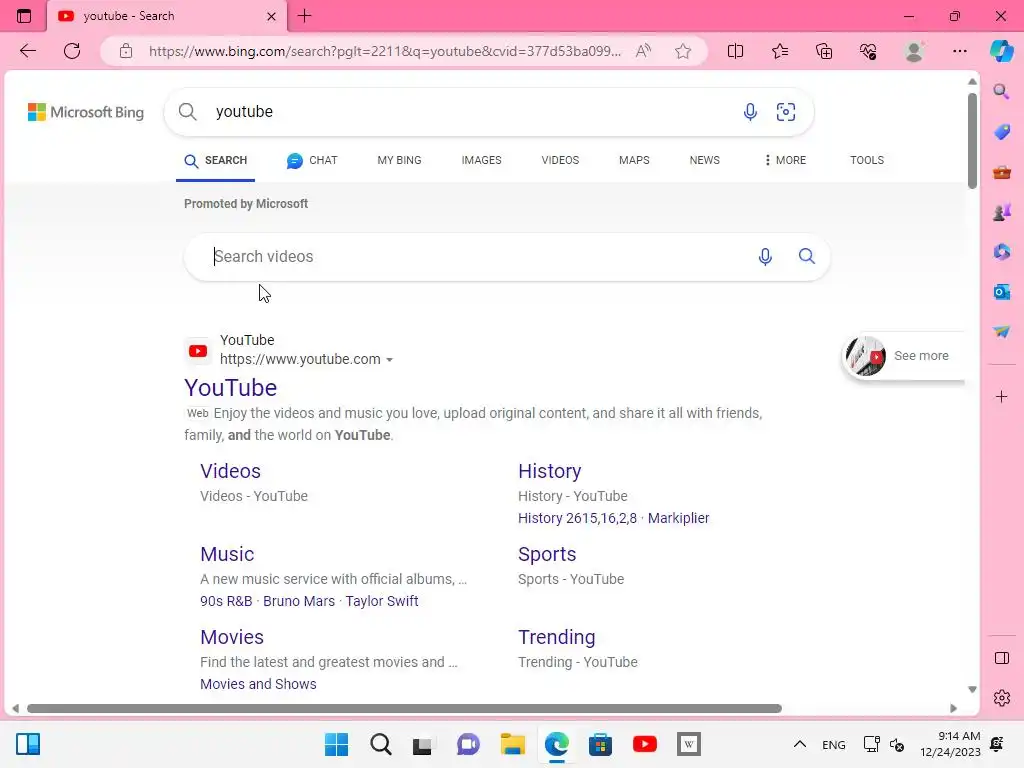Open the TOOLS option
The width and height of the screenshot is (1024, 768).
[x=867, y=160]
